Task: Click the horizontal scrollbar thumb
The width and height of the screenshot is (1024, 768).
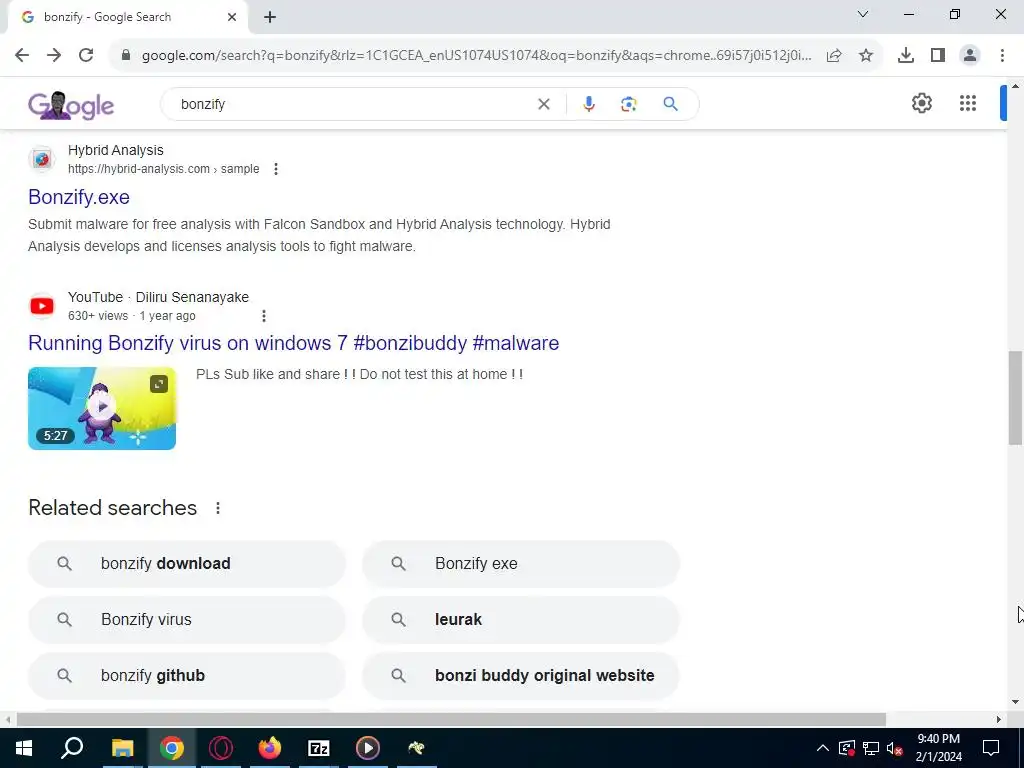Action: coord(451,720)
